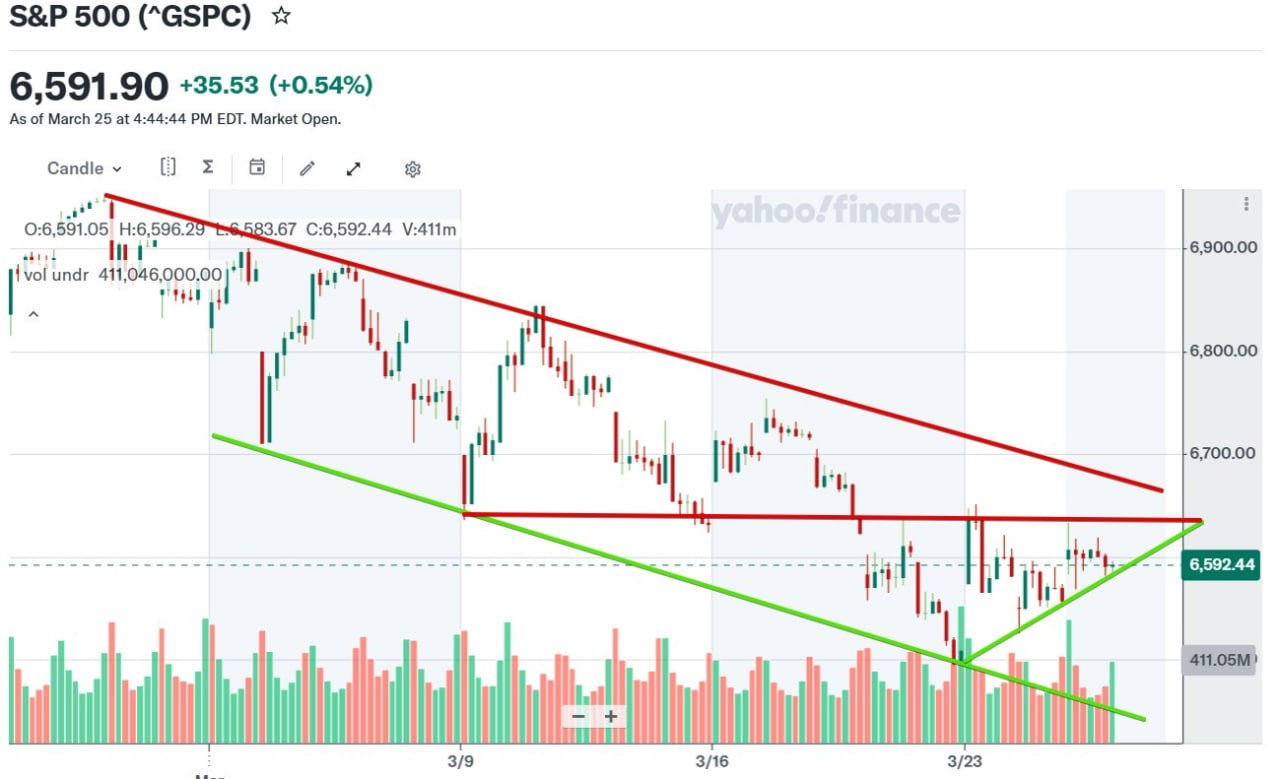The height and width of the screenshot is (779, 1280).
Task: Open the comparison tool icon
Action: 168,167
